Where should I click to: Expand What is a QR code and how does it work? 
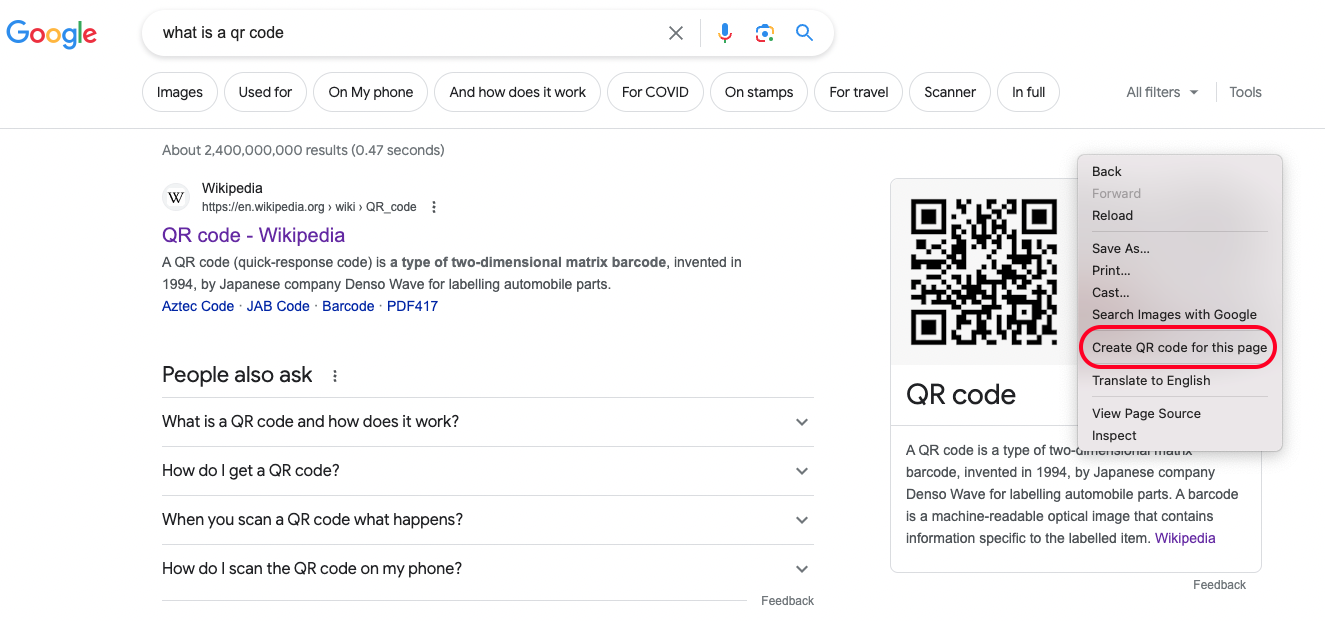coord(488,422)
